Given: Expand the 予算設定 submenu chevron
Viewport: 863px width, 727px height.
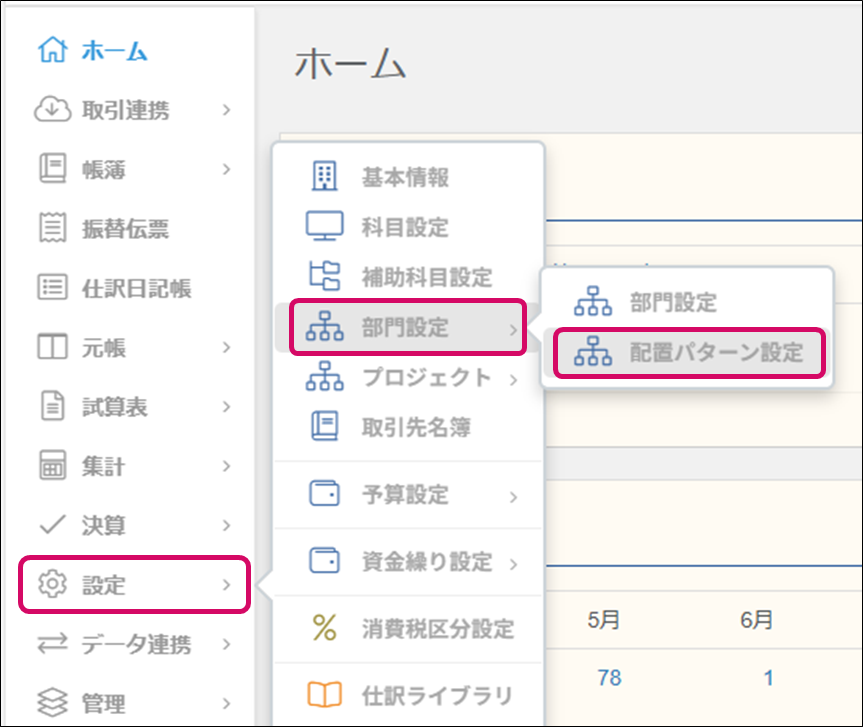Looking at the screenshot, I should click(513, 496).
